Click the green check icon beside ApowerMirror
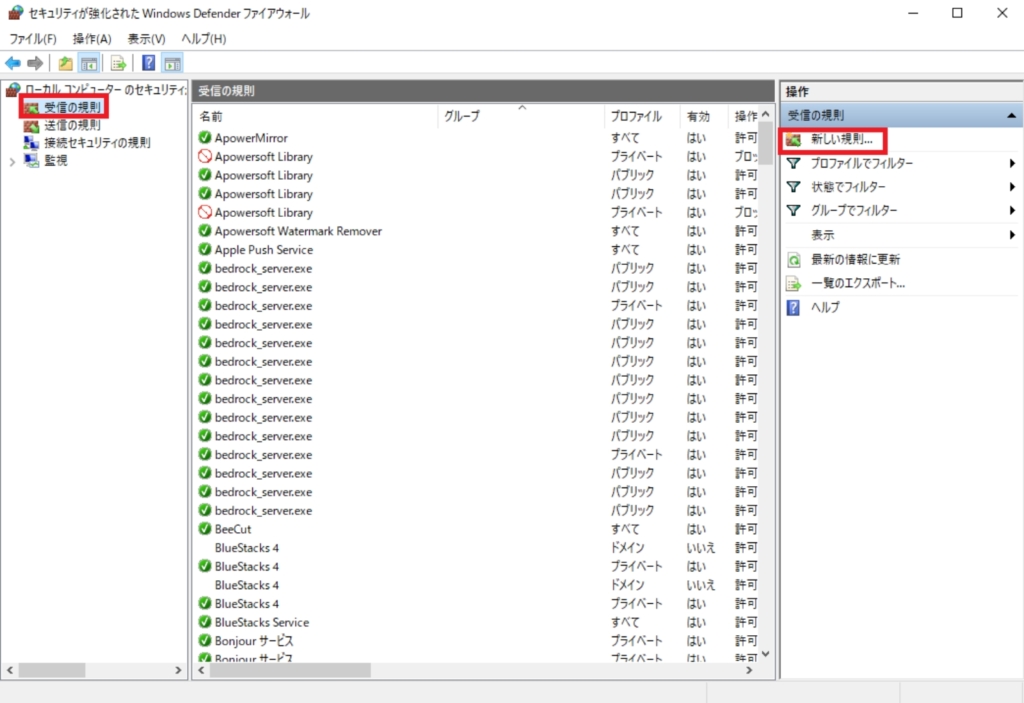Viewport: 1024px width, 703px height. tap(204, 137)
